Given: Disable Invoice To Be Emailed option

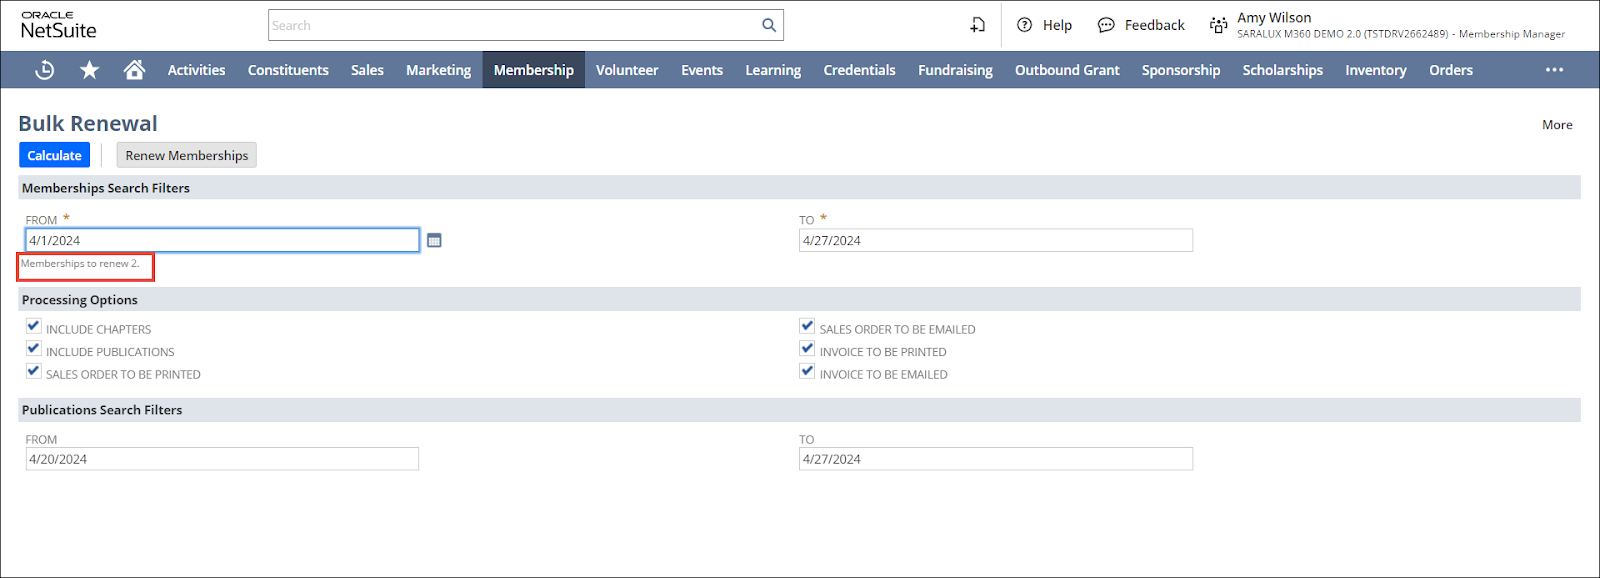Looking at the screenshot, I should click(x=807, y=371).
